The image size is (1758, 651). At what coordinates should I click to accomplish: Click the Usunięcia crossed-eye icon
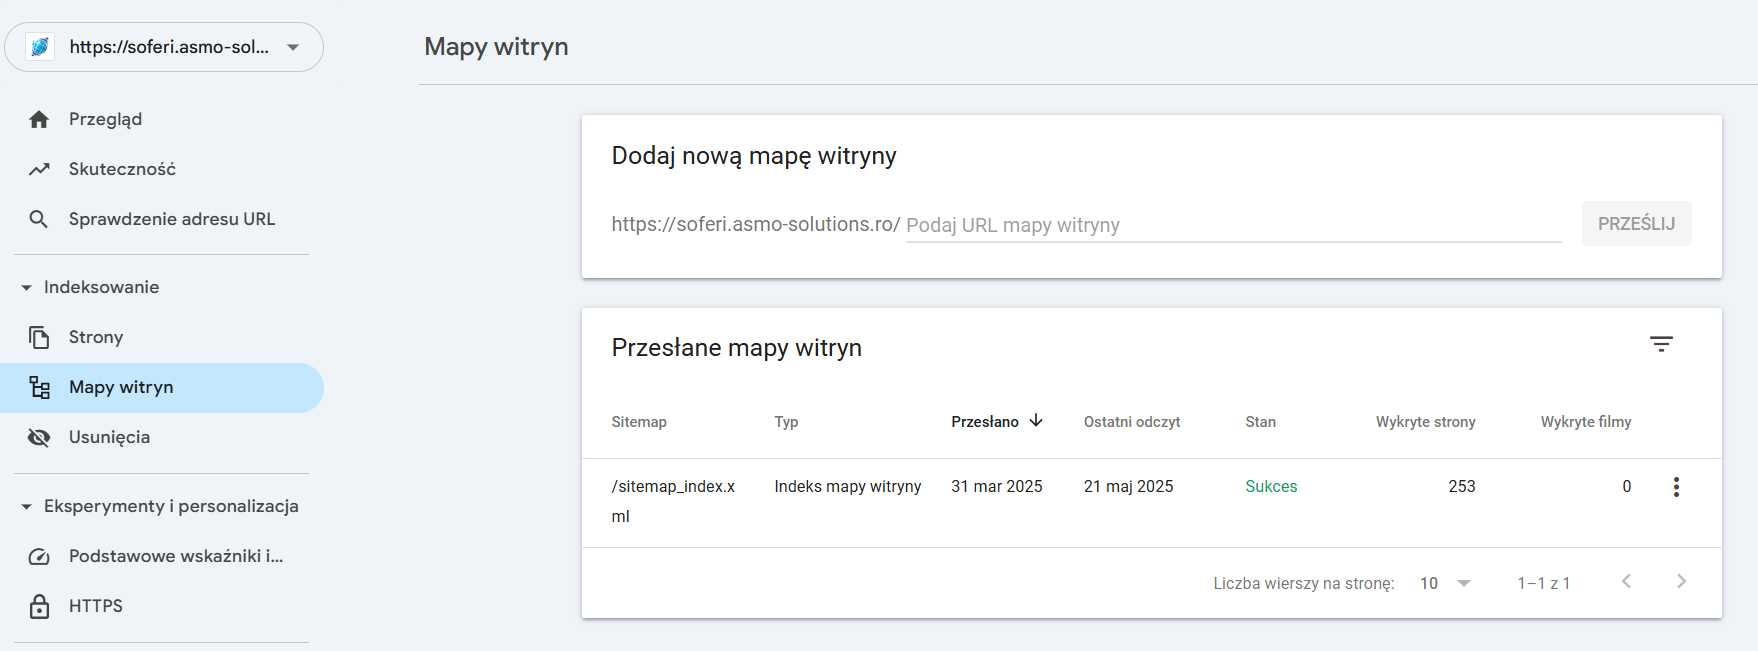(x=39, y=438)
